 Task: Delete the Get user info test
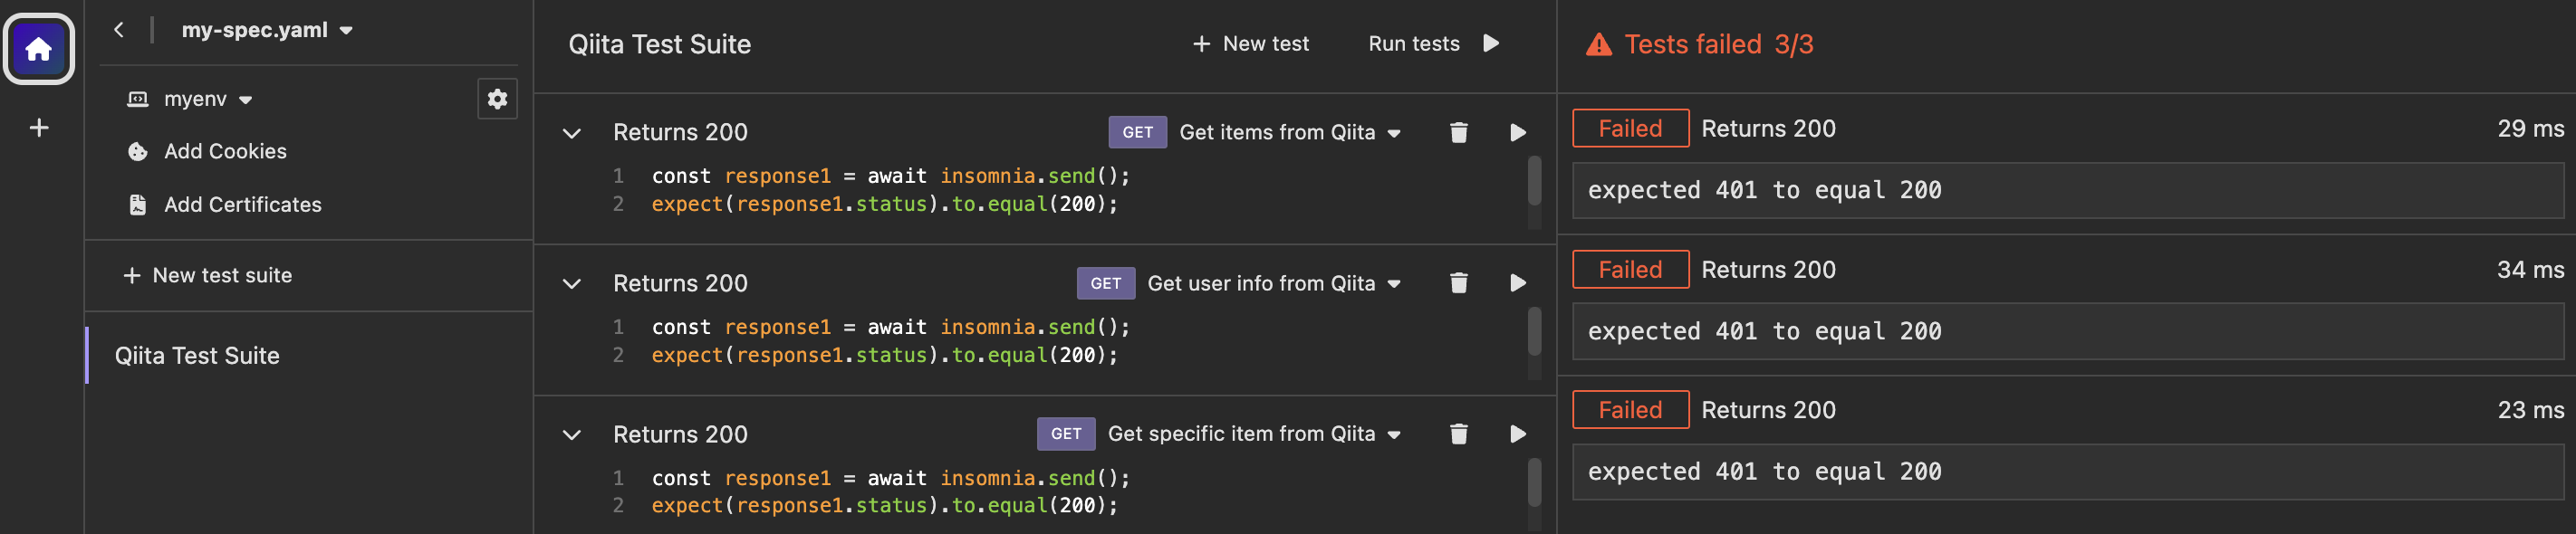[x=1458, y=284]
